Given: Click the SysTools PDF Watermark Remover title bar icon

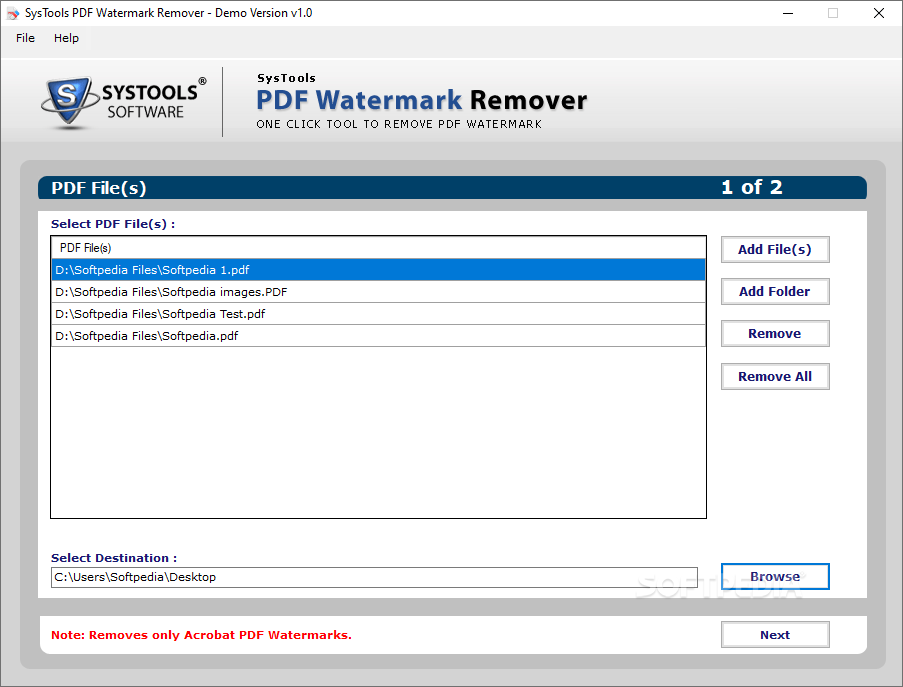Looking at the screenshot, I should (14, 13).
